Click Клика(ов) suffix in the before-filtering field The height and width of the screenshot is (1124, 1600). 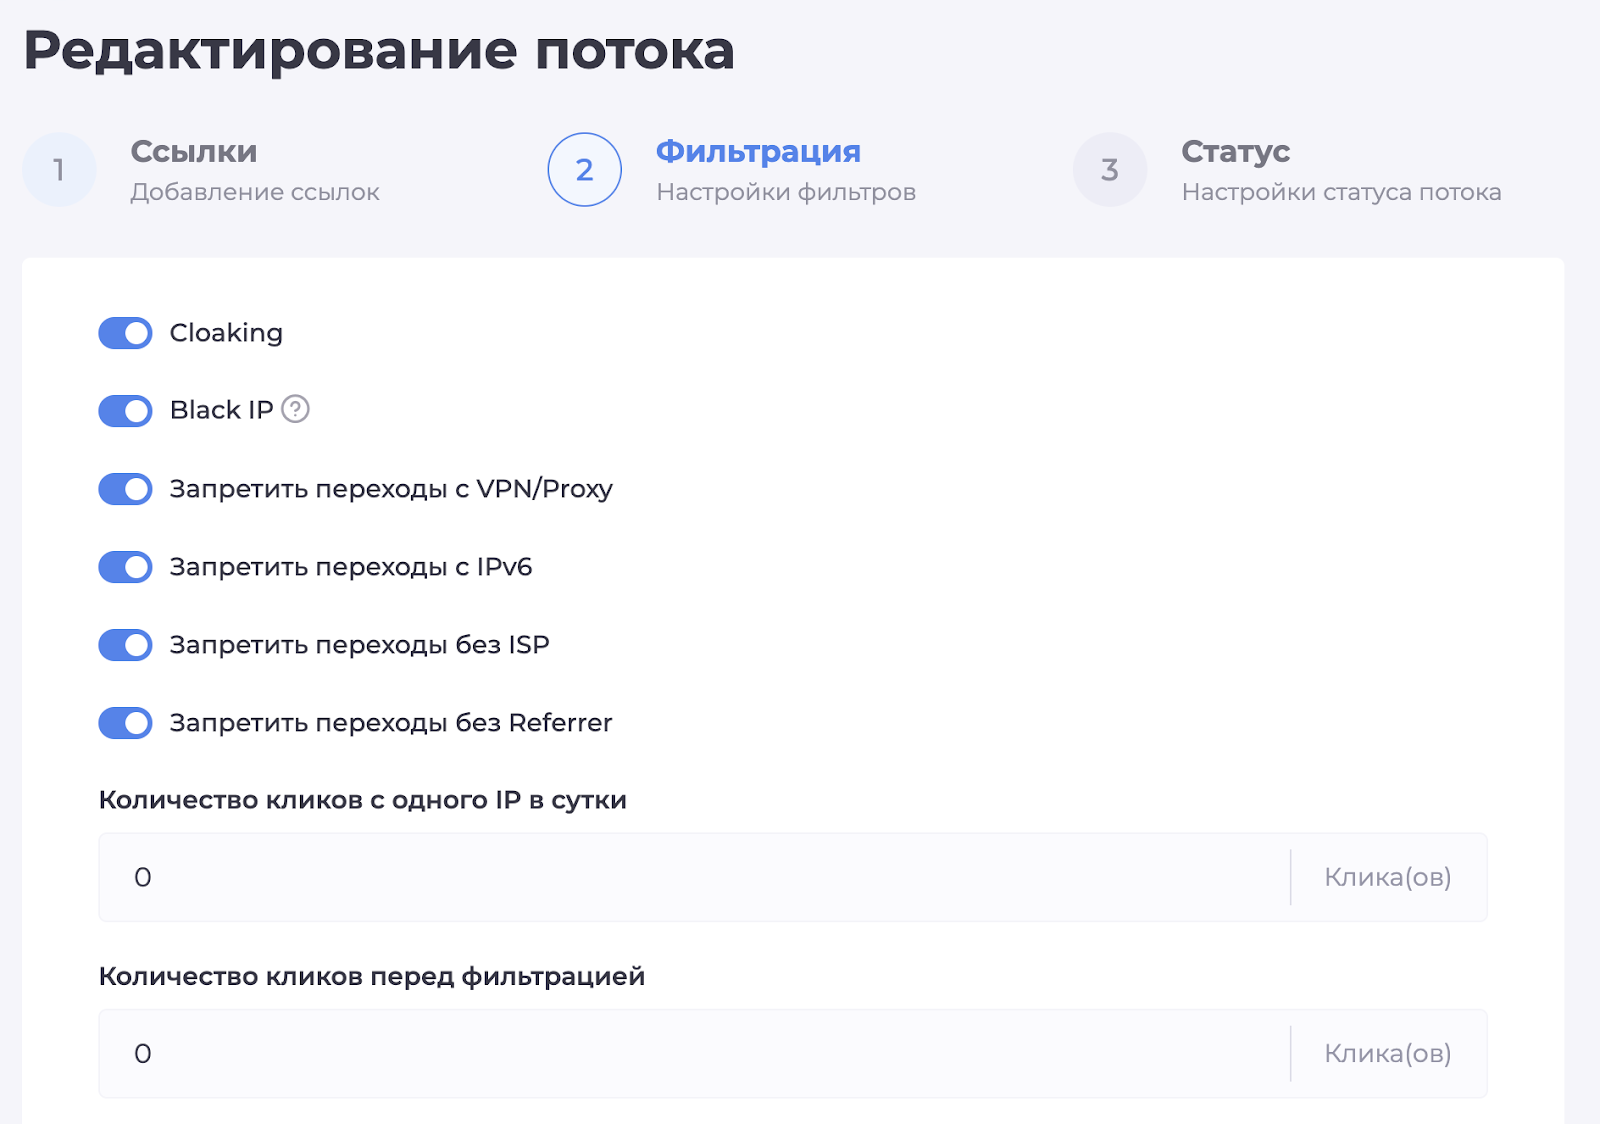[x=1388, y=1053]
